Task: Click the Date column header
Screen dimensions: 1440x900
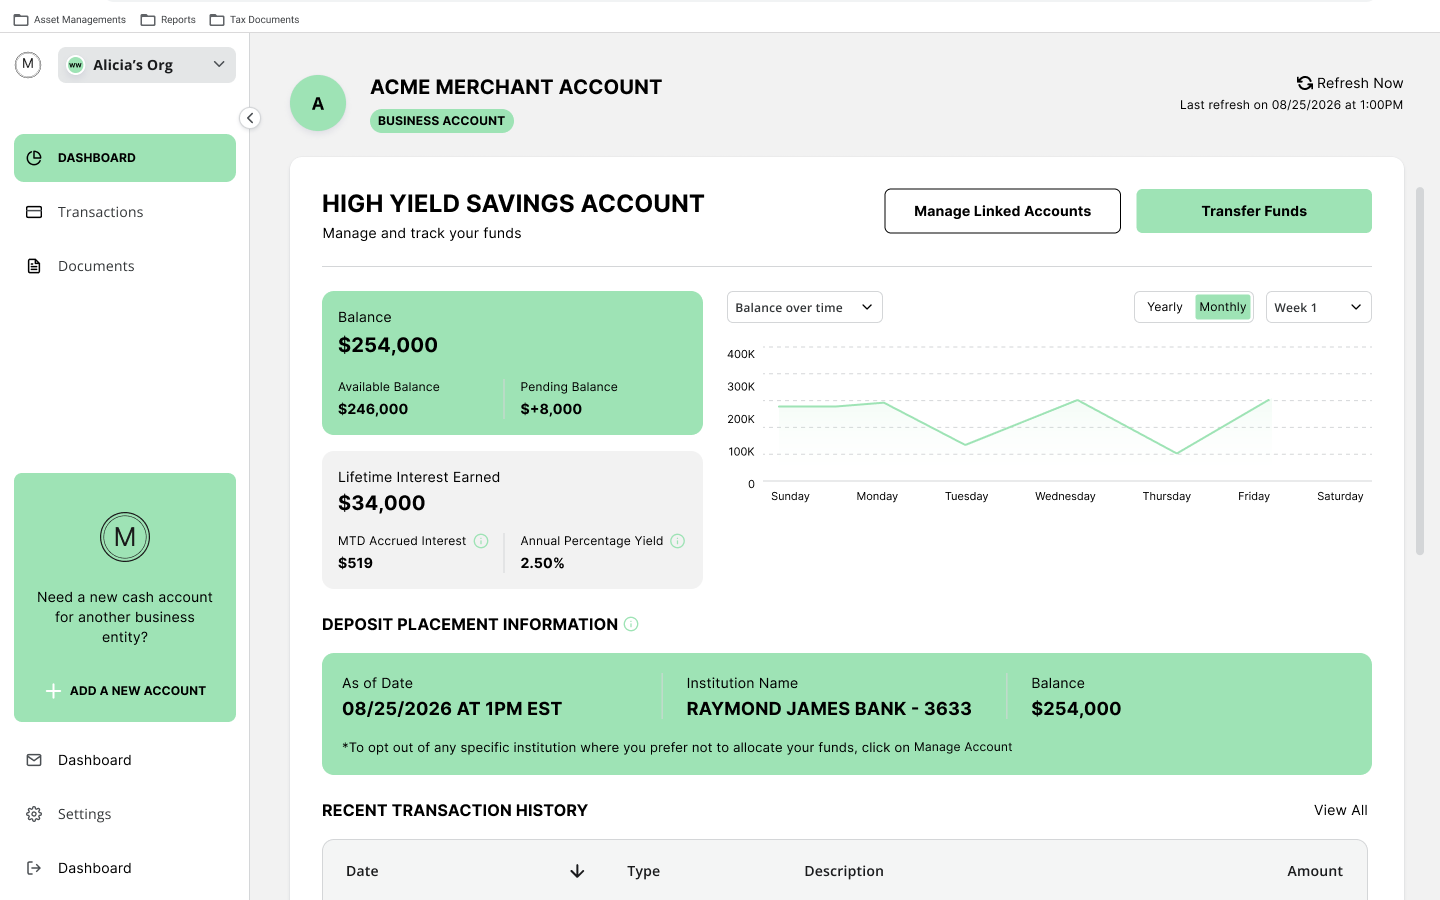Action: [362, 871]
